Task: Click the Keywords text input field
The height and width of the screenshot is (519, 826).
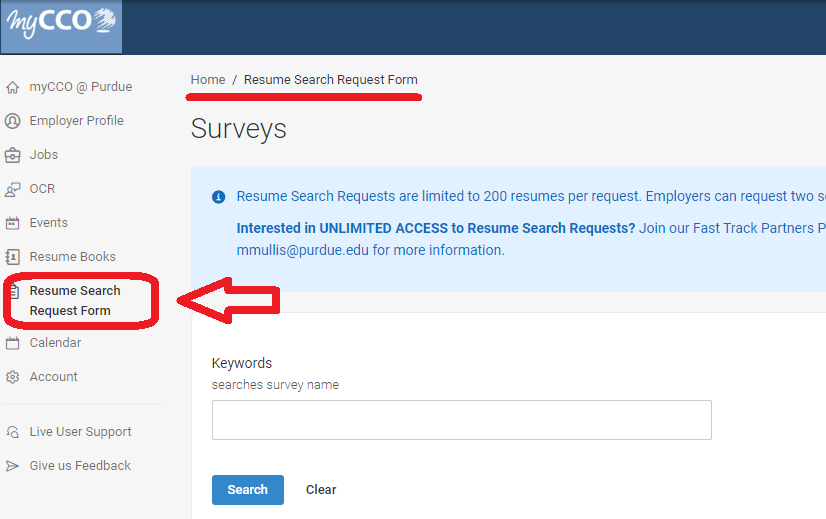Action: 461,420
